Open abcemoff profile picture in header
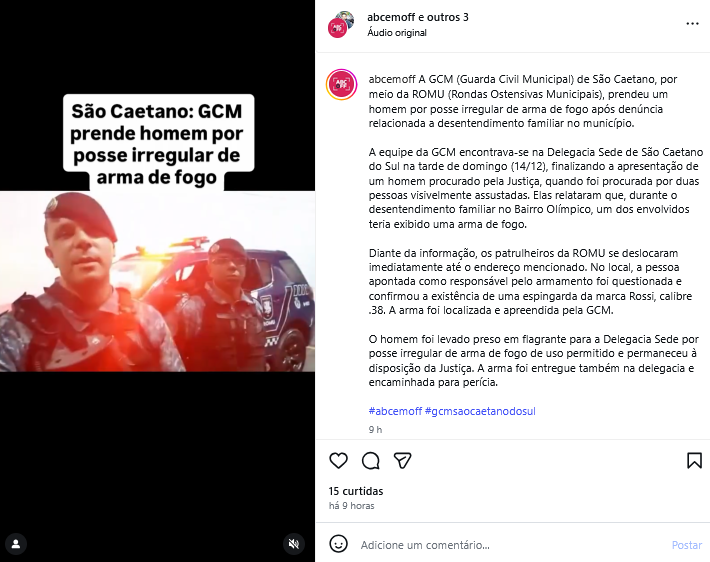The image size is (710, 562). click(341, 25)
